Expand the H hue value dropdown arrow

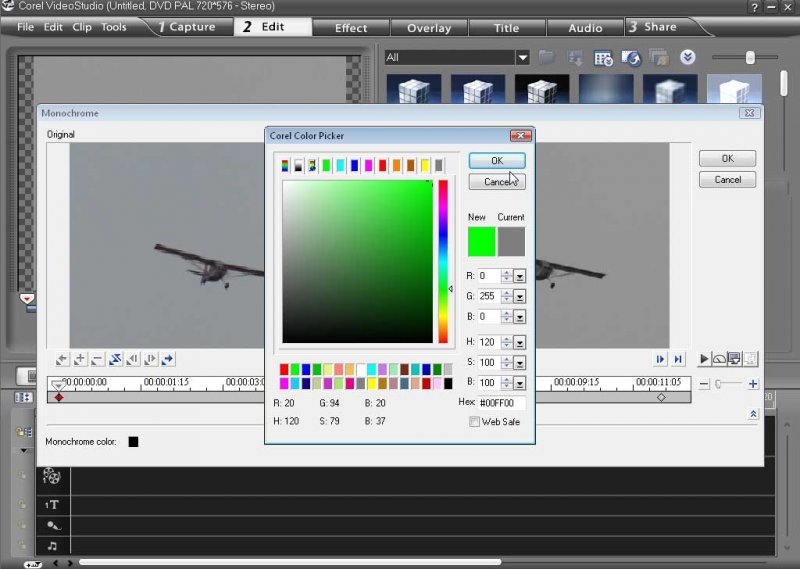point(520,343)
